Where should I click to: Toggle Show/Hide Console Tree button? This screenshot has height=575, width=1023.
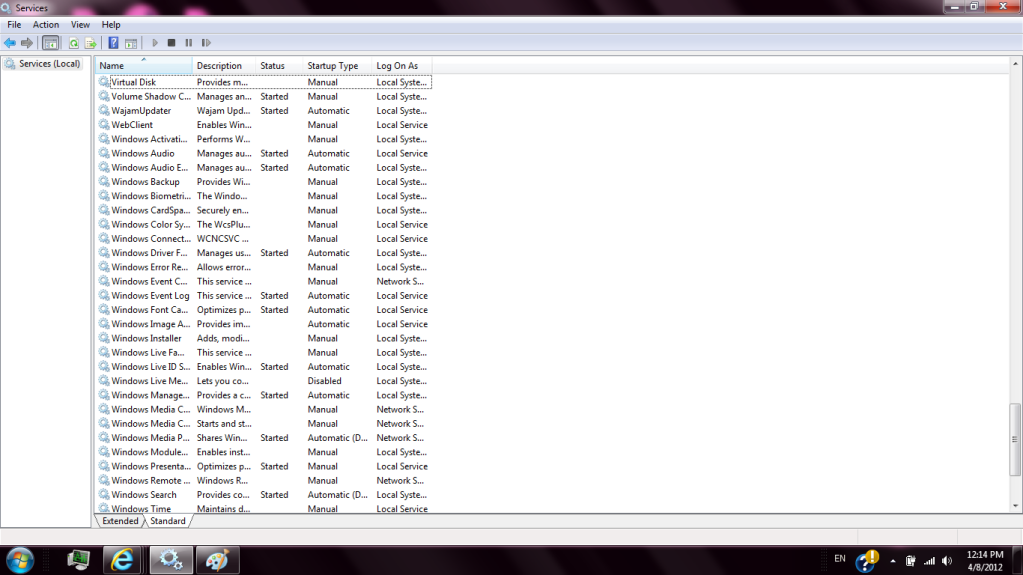(50, 43)
